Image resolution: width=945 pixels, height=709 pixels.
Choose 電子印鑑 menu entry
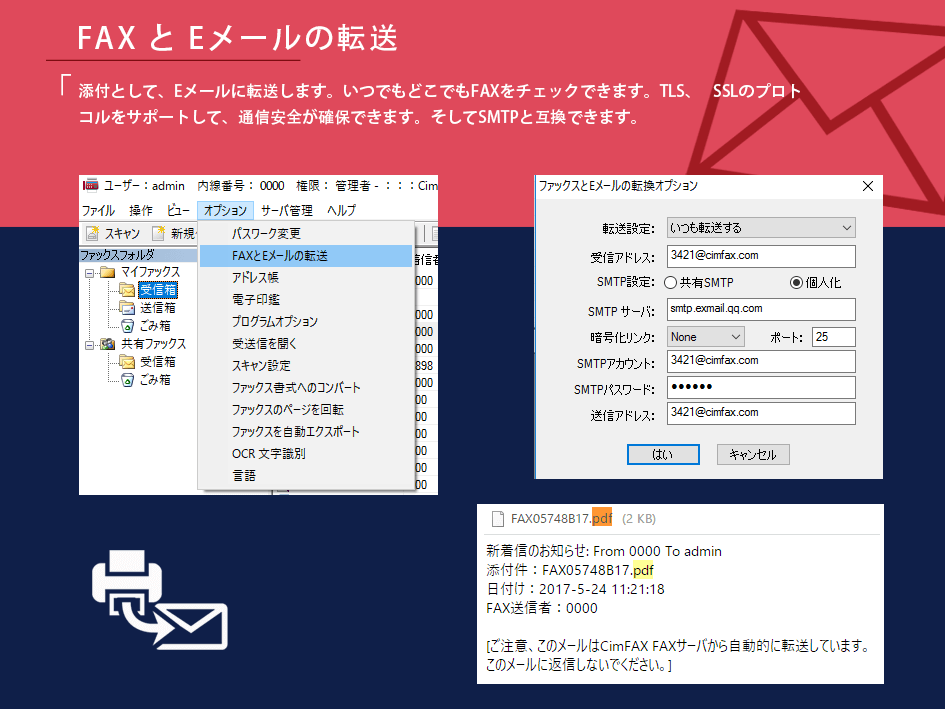306,300
